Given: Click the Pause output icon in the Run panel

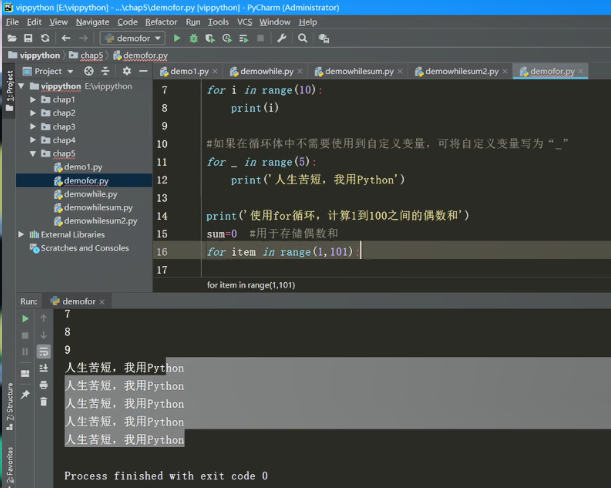Looking at the screenshot, I should (25, 352).
